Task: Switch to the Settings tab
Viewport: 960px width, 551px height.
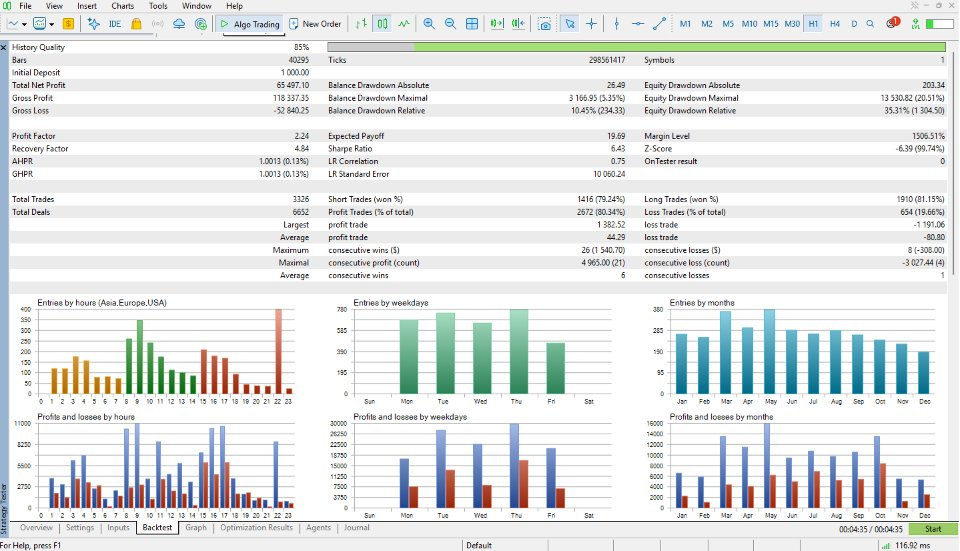Action: (x=80, y=528)
